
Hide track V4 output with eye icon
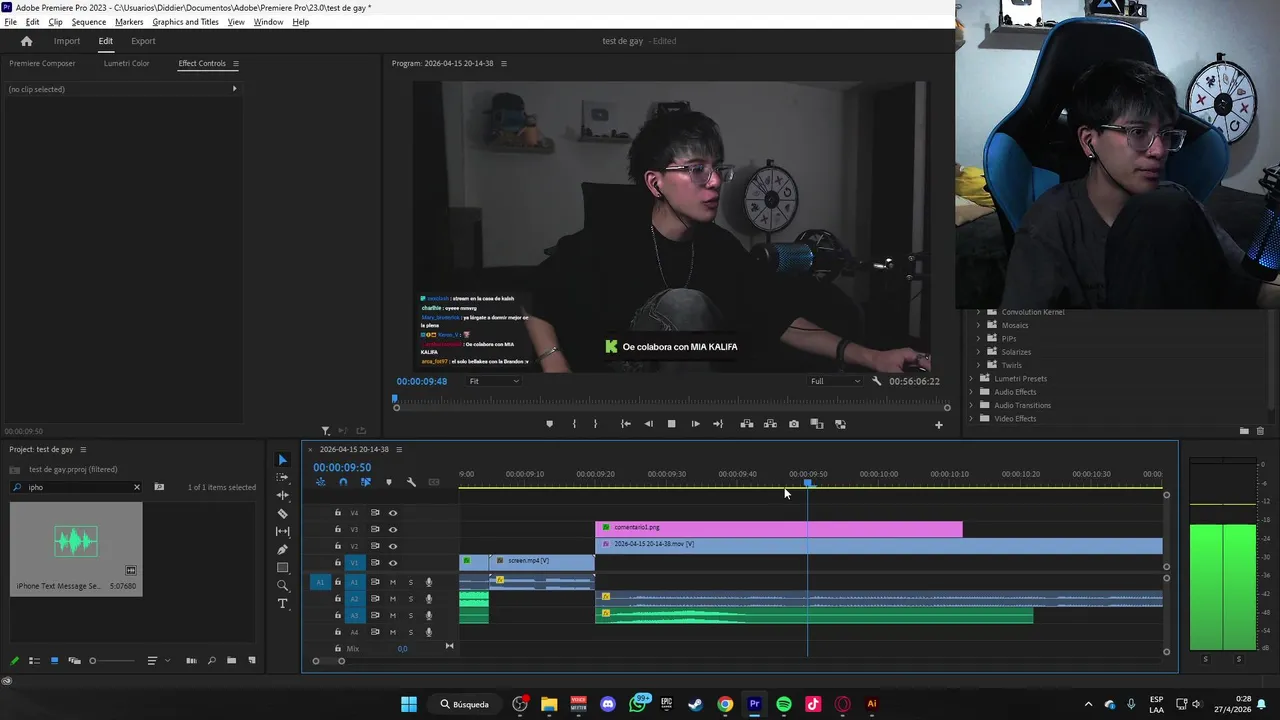(x=393, y=513)
